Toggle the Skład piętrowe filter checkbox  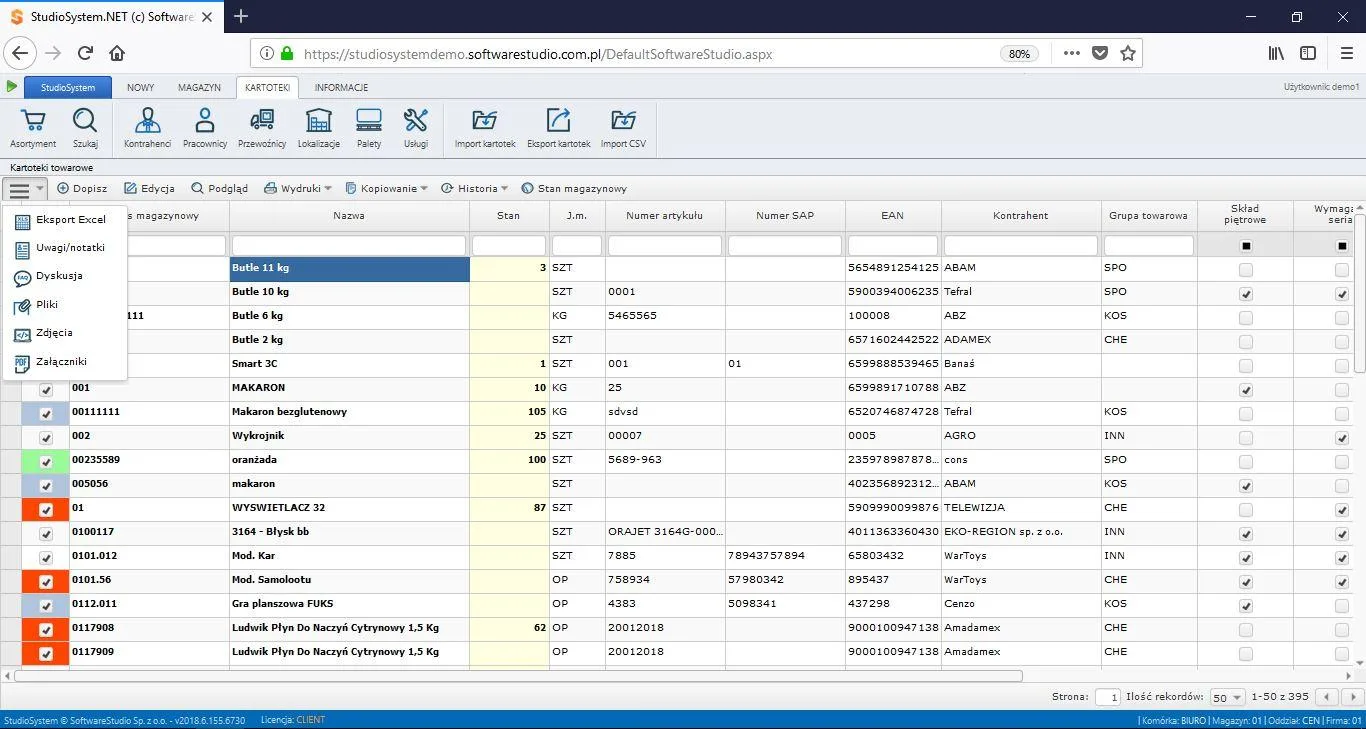pos(1245,246)
